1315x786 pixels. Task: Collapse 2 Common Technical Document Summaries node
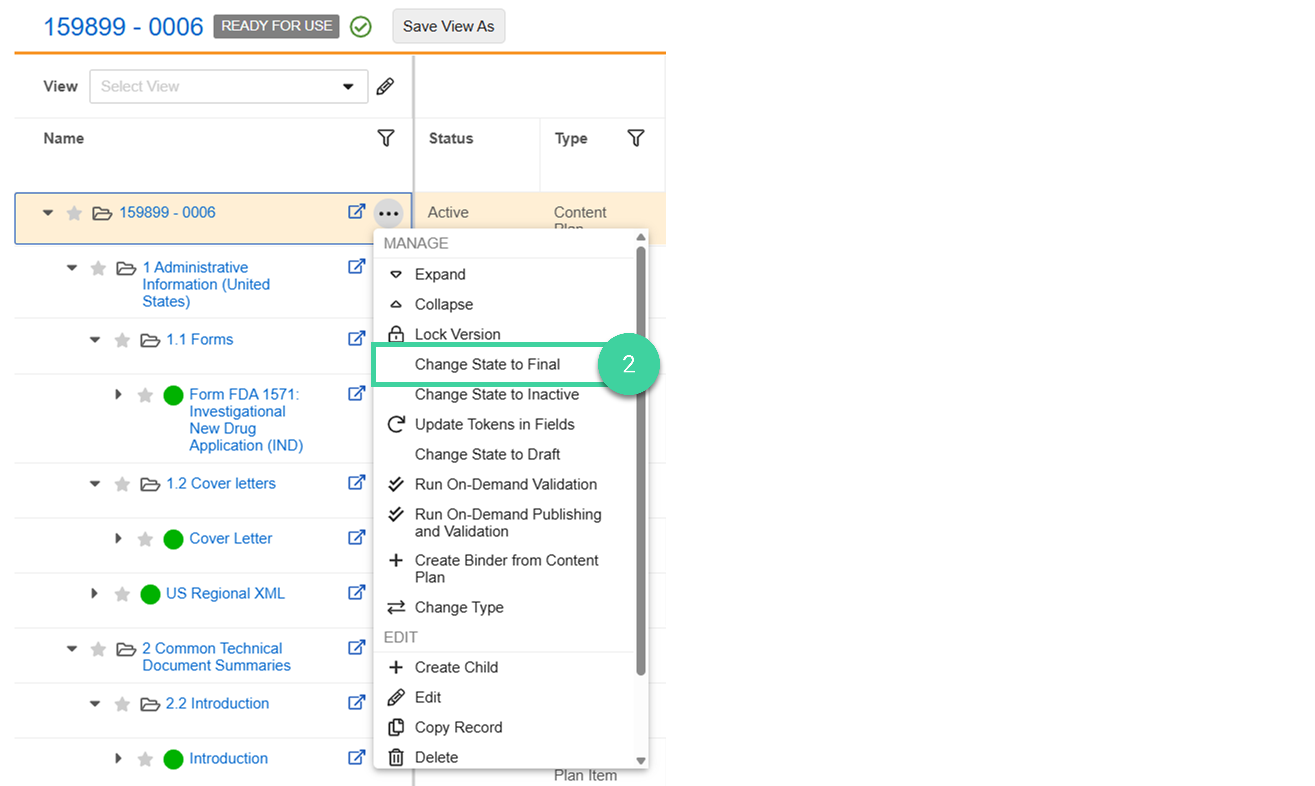pyautogui.click(x=72, y=649)
